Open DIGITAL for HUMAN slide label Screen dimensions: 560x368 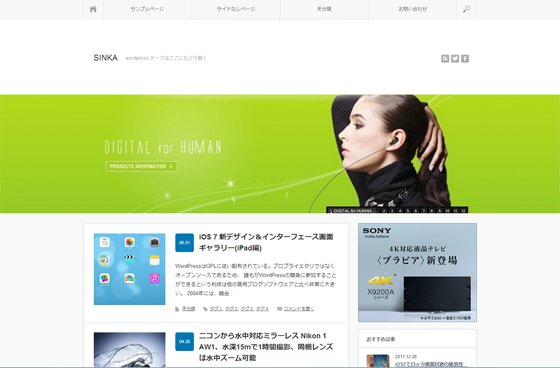tap(352, 210)
